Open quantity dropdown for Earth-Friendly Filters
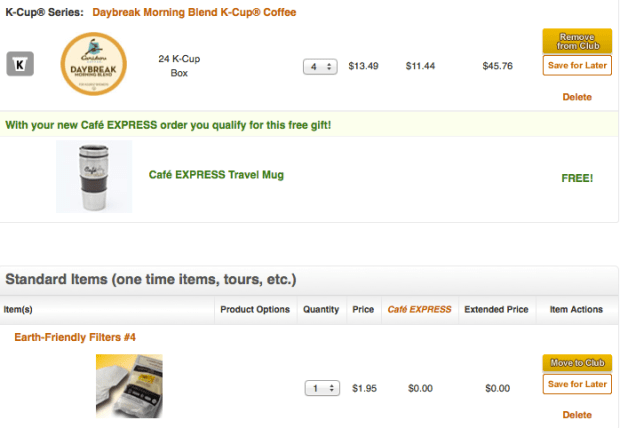 [x=320, y=387]
